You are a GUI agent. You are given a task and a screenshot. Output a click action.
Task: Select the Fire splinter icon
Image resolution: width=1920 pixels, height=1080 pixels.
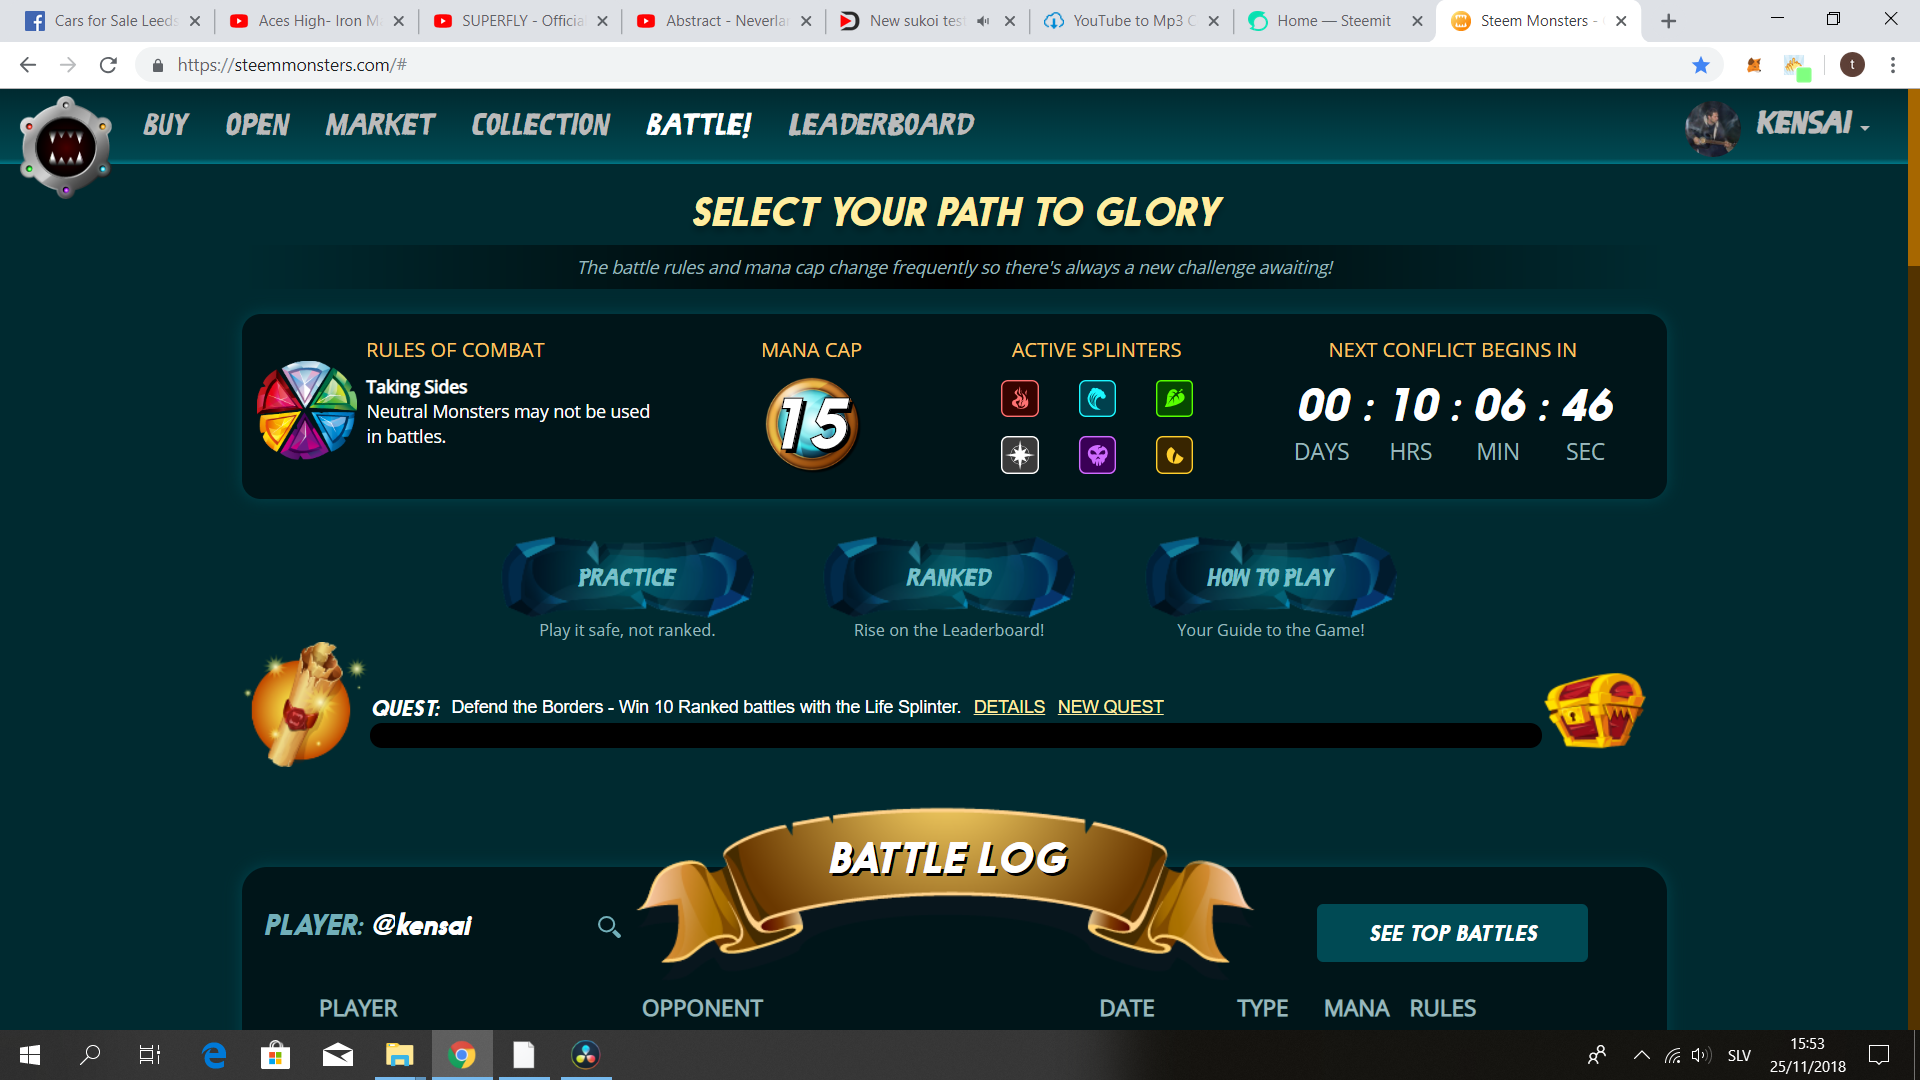point(1020,398)
